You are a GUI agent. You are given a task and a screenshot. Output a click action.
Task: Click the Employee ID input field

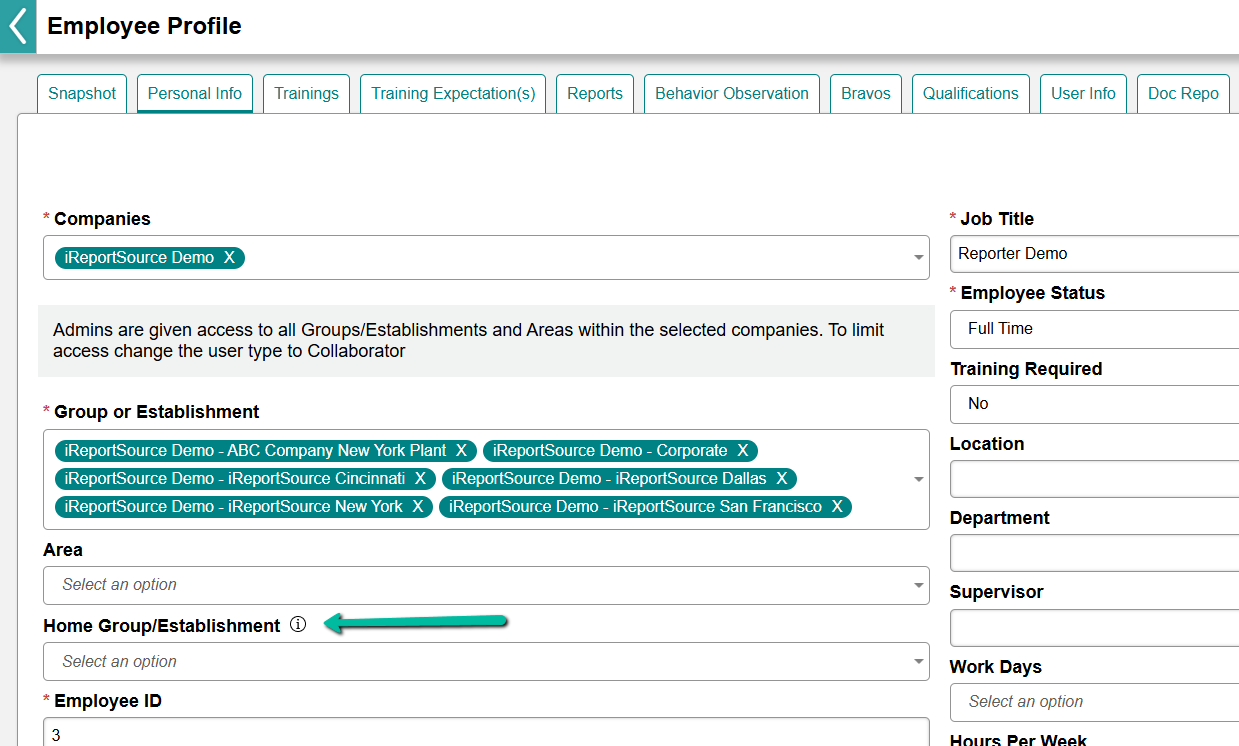pyautogui.click(x=486, y=732)
